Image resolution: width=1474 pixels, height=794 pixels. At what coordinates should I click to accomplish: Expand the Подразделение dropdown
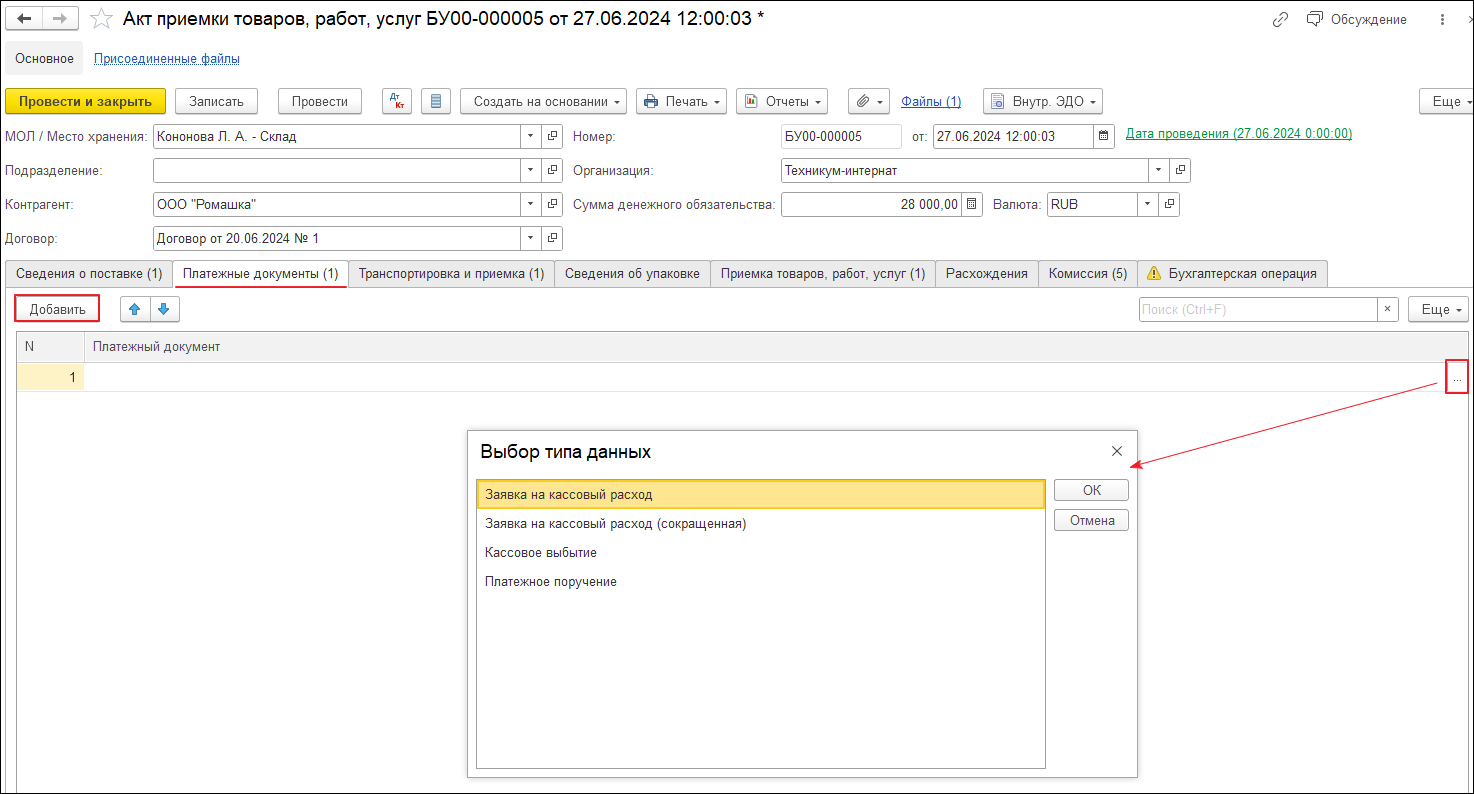[531, 170]
